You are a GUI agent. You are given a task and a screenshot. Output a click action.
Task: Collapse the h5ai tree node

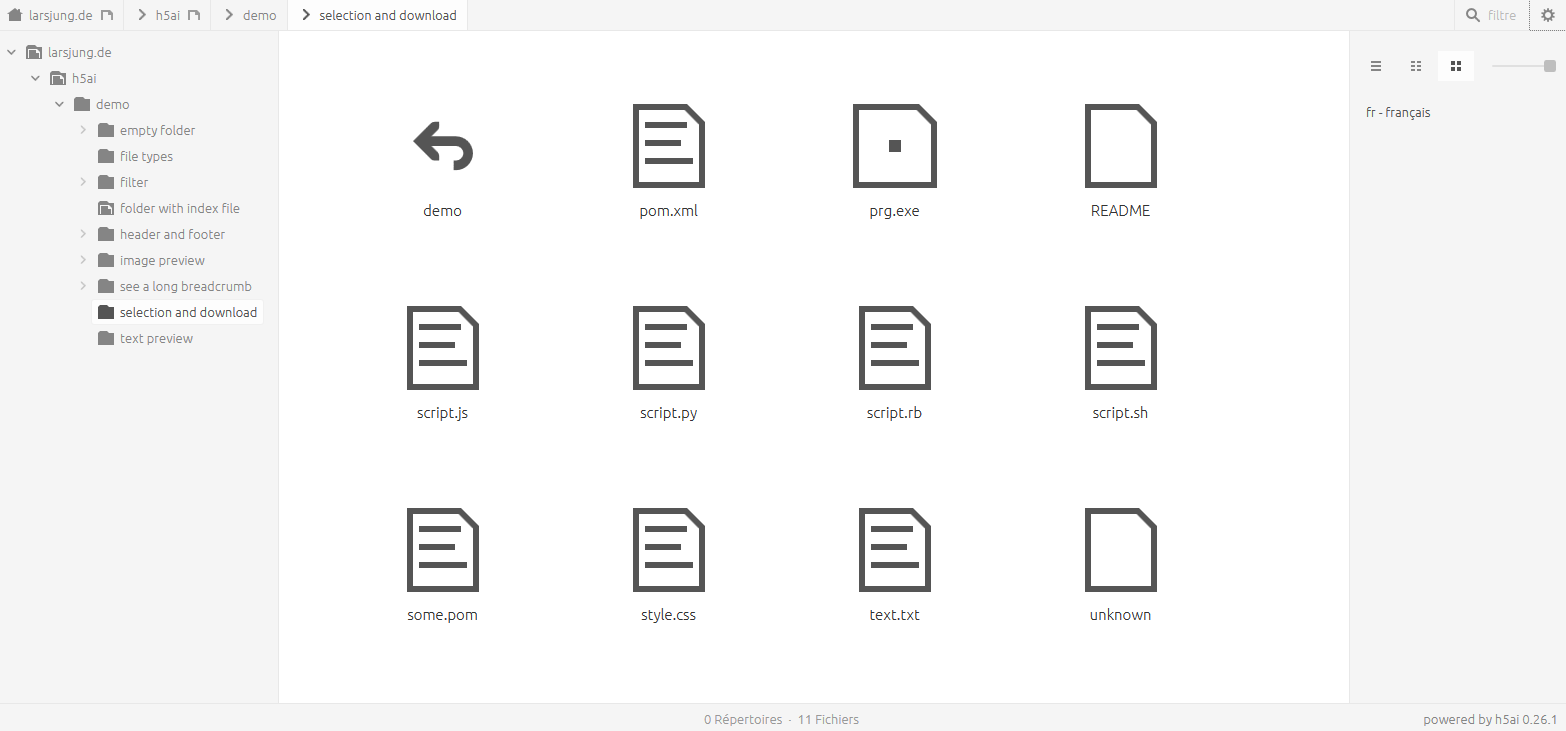(36, 78)
